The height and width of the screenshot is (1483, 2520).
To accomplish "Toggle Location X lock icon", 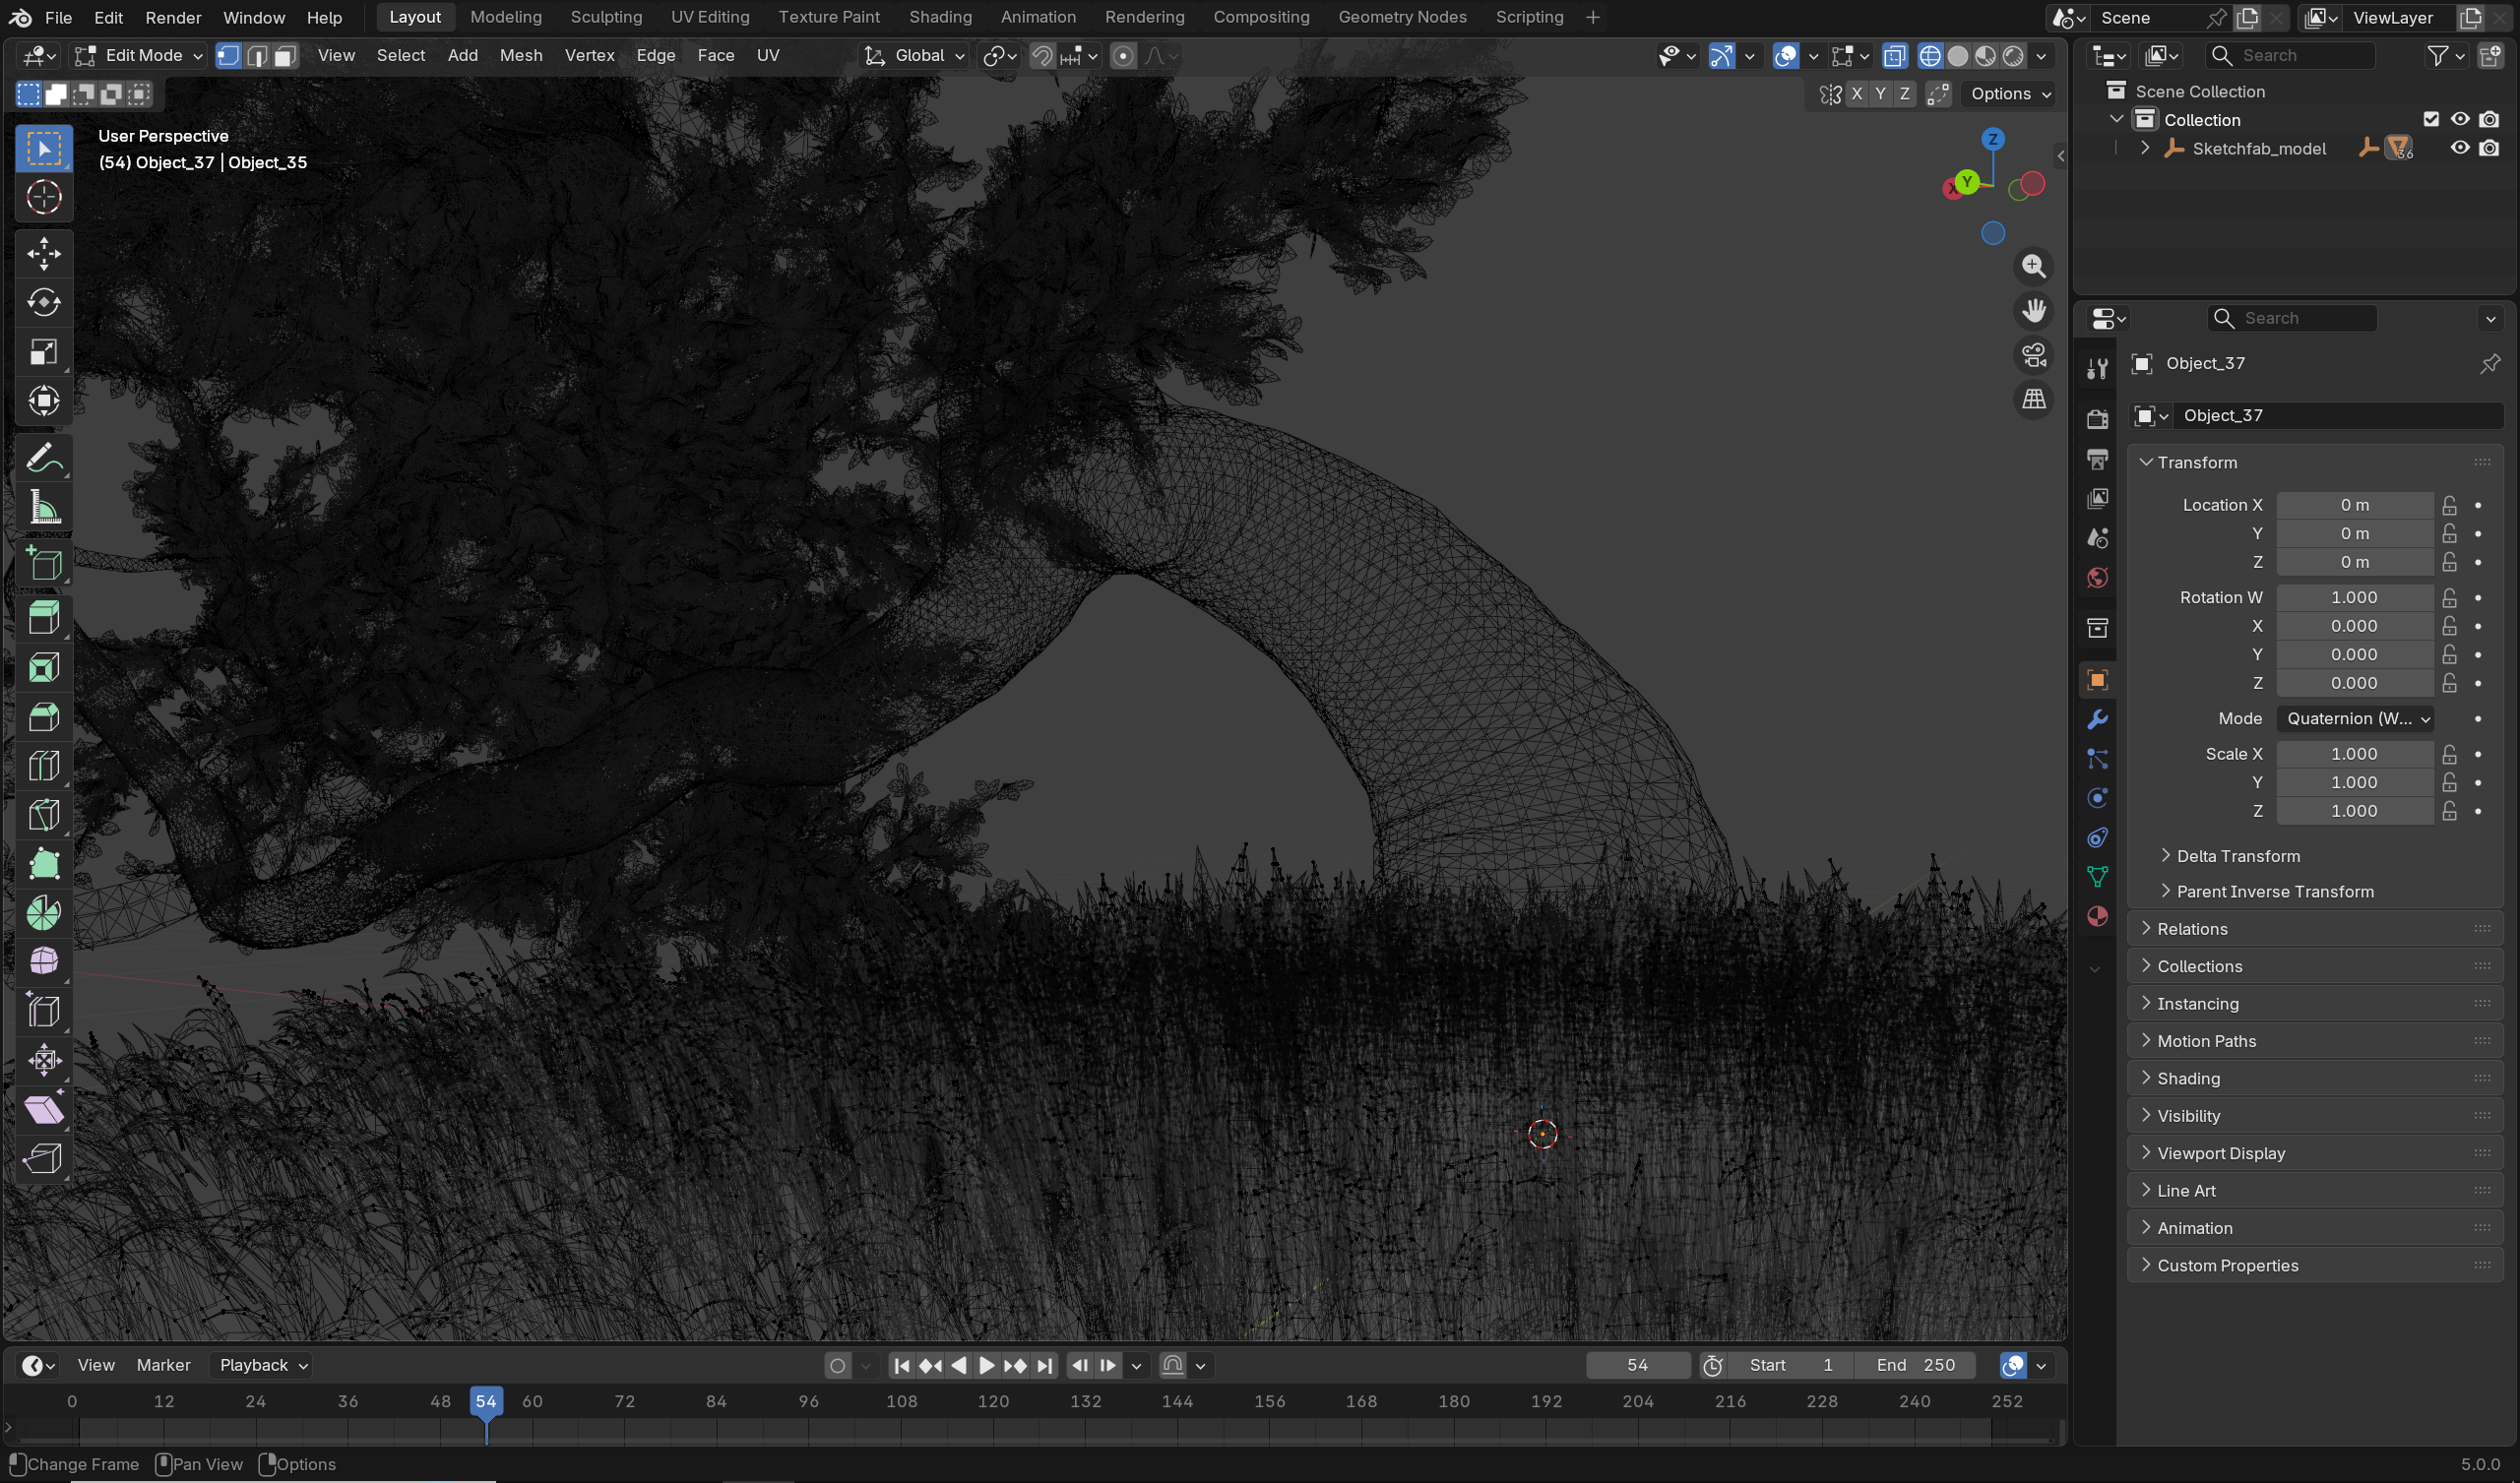I will click(2449, 505).
